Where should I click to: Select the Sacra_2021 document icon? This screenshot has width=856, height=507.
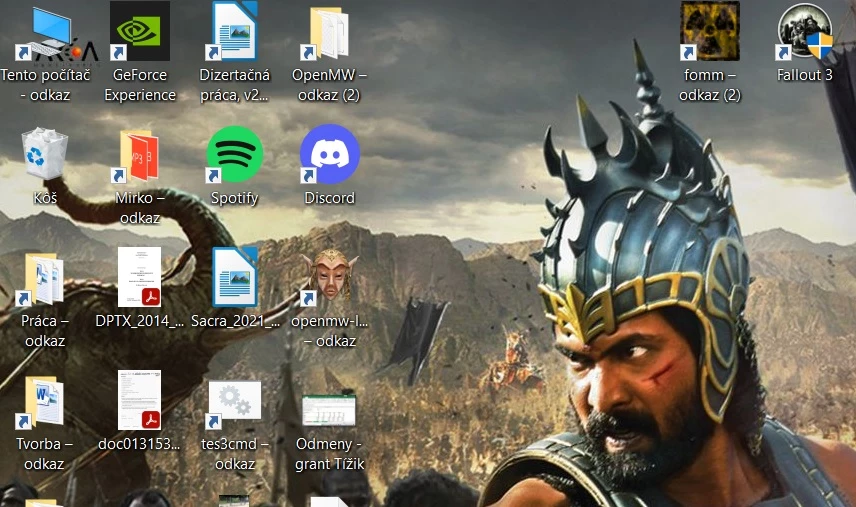pyautogui.click(x=234, y=277)
